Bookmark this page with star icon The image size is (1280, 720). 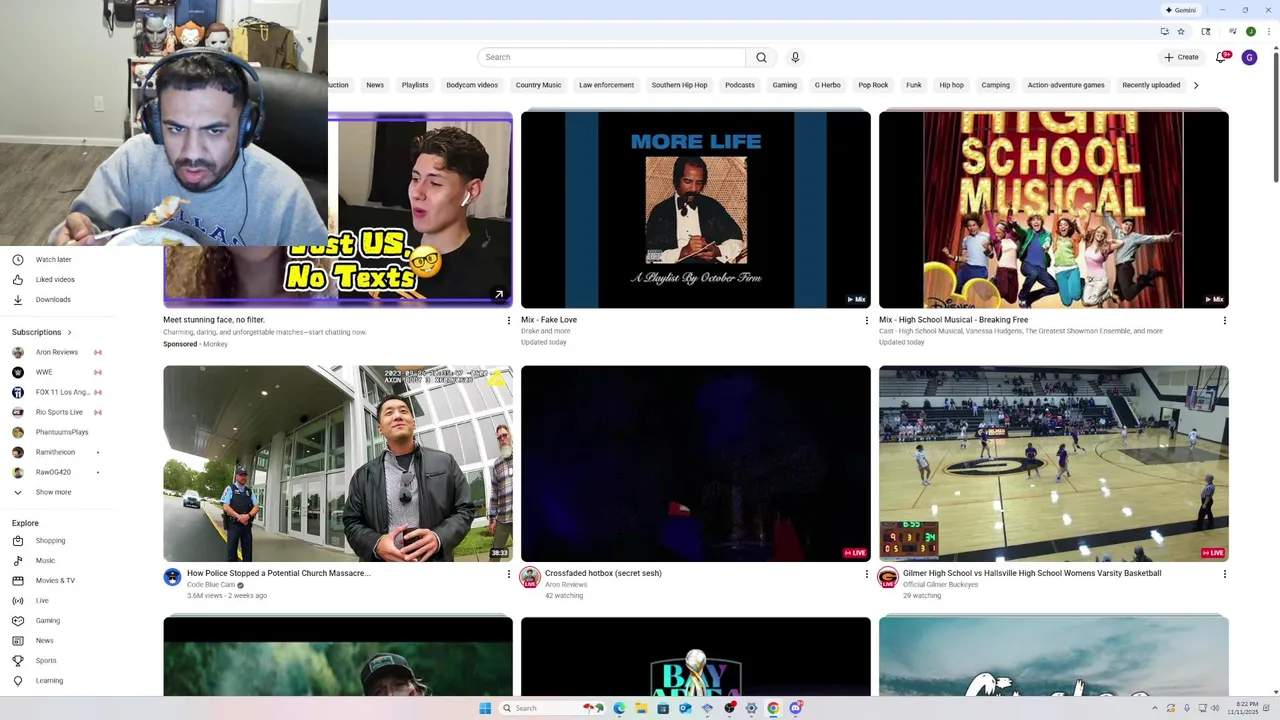(x=1181, y=31)
